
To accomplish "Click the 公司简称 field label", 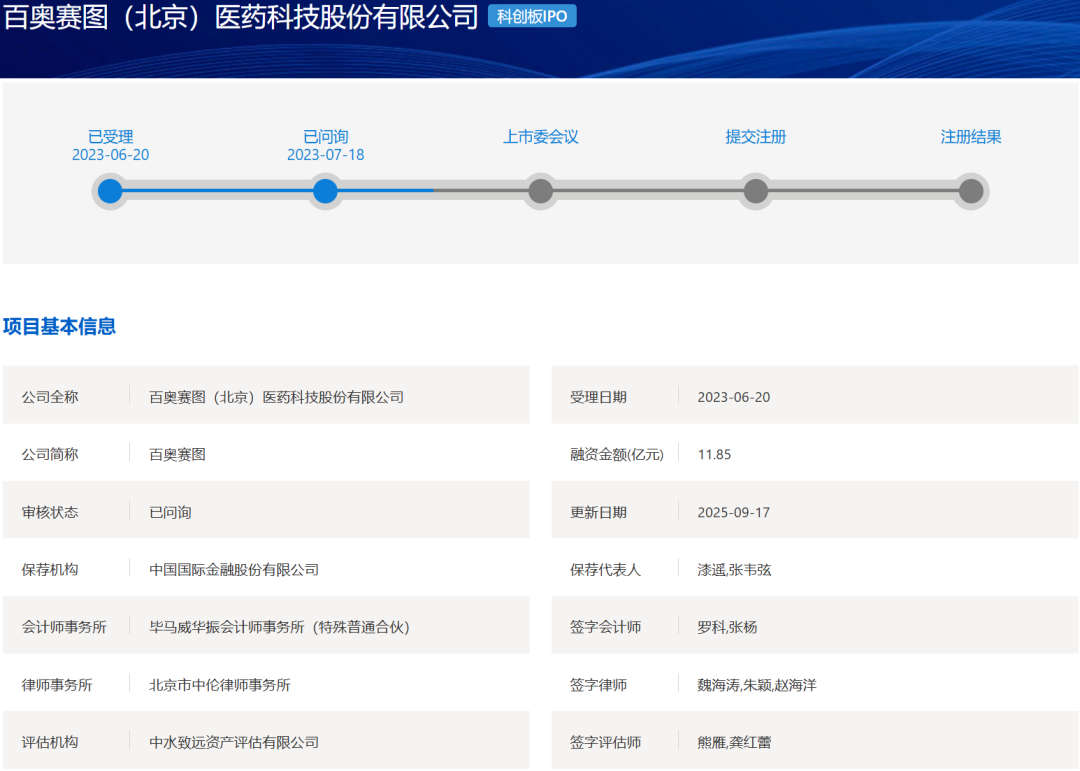I will tap(50, 454).
